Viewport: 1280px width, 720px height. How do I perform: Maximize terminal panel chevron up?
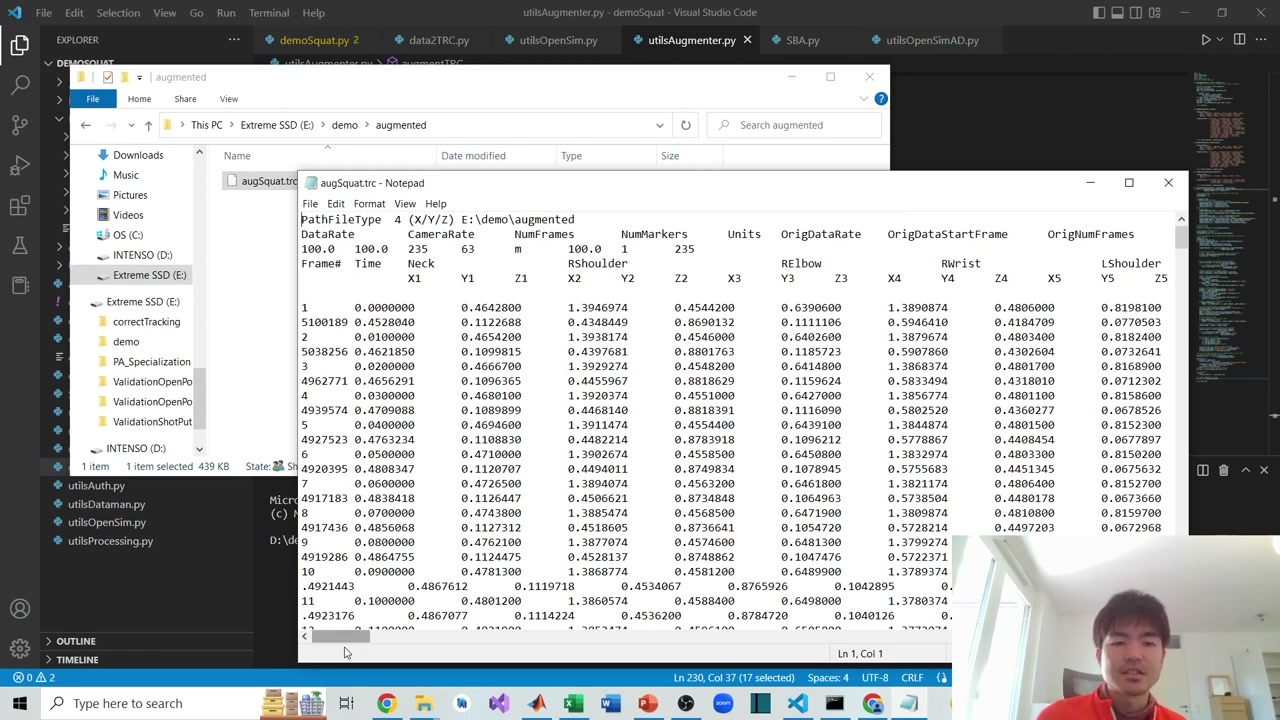click(x=1245, y=470)
